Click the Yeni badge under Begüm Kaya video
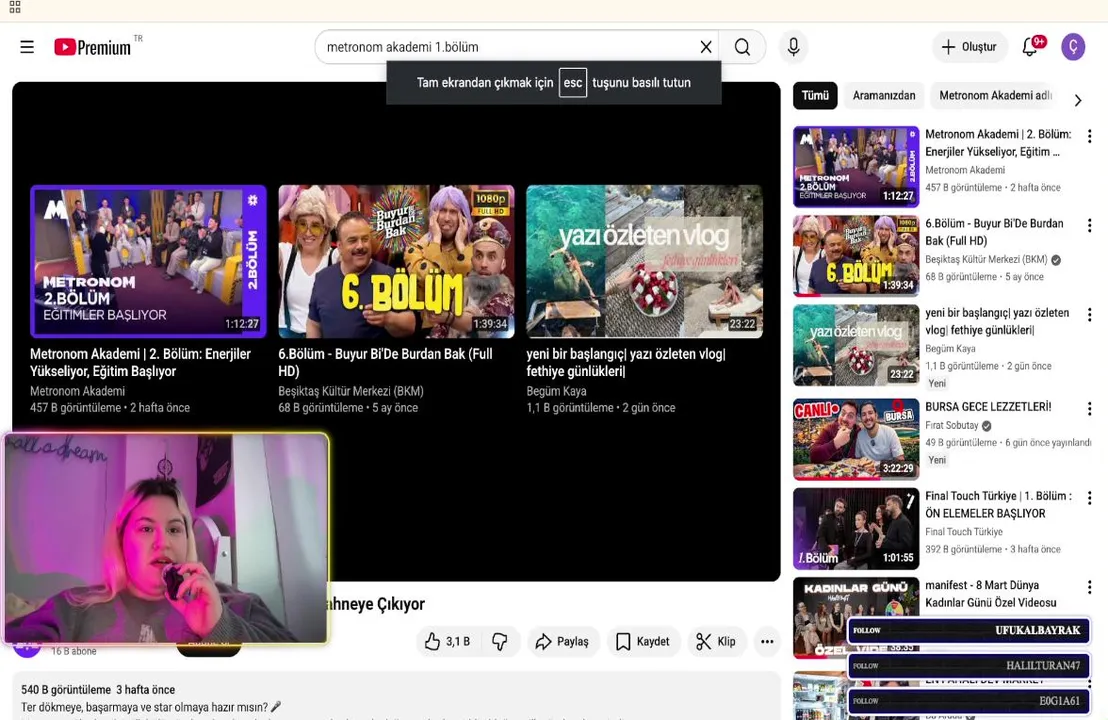1108x720 pixels. point(937,383)
